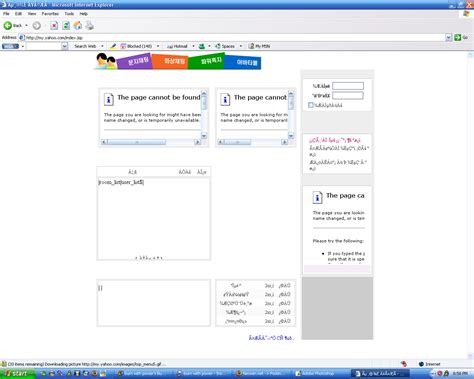This screenshot has width=474, height=379.
Task: Expand the MSN search box dropdown
Action: click(x=65, y=46)
